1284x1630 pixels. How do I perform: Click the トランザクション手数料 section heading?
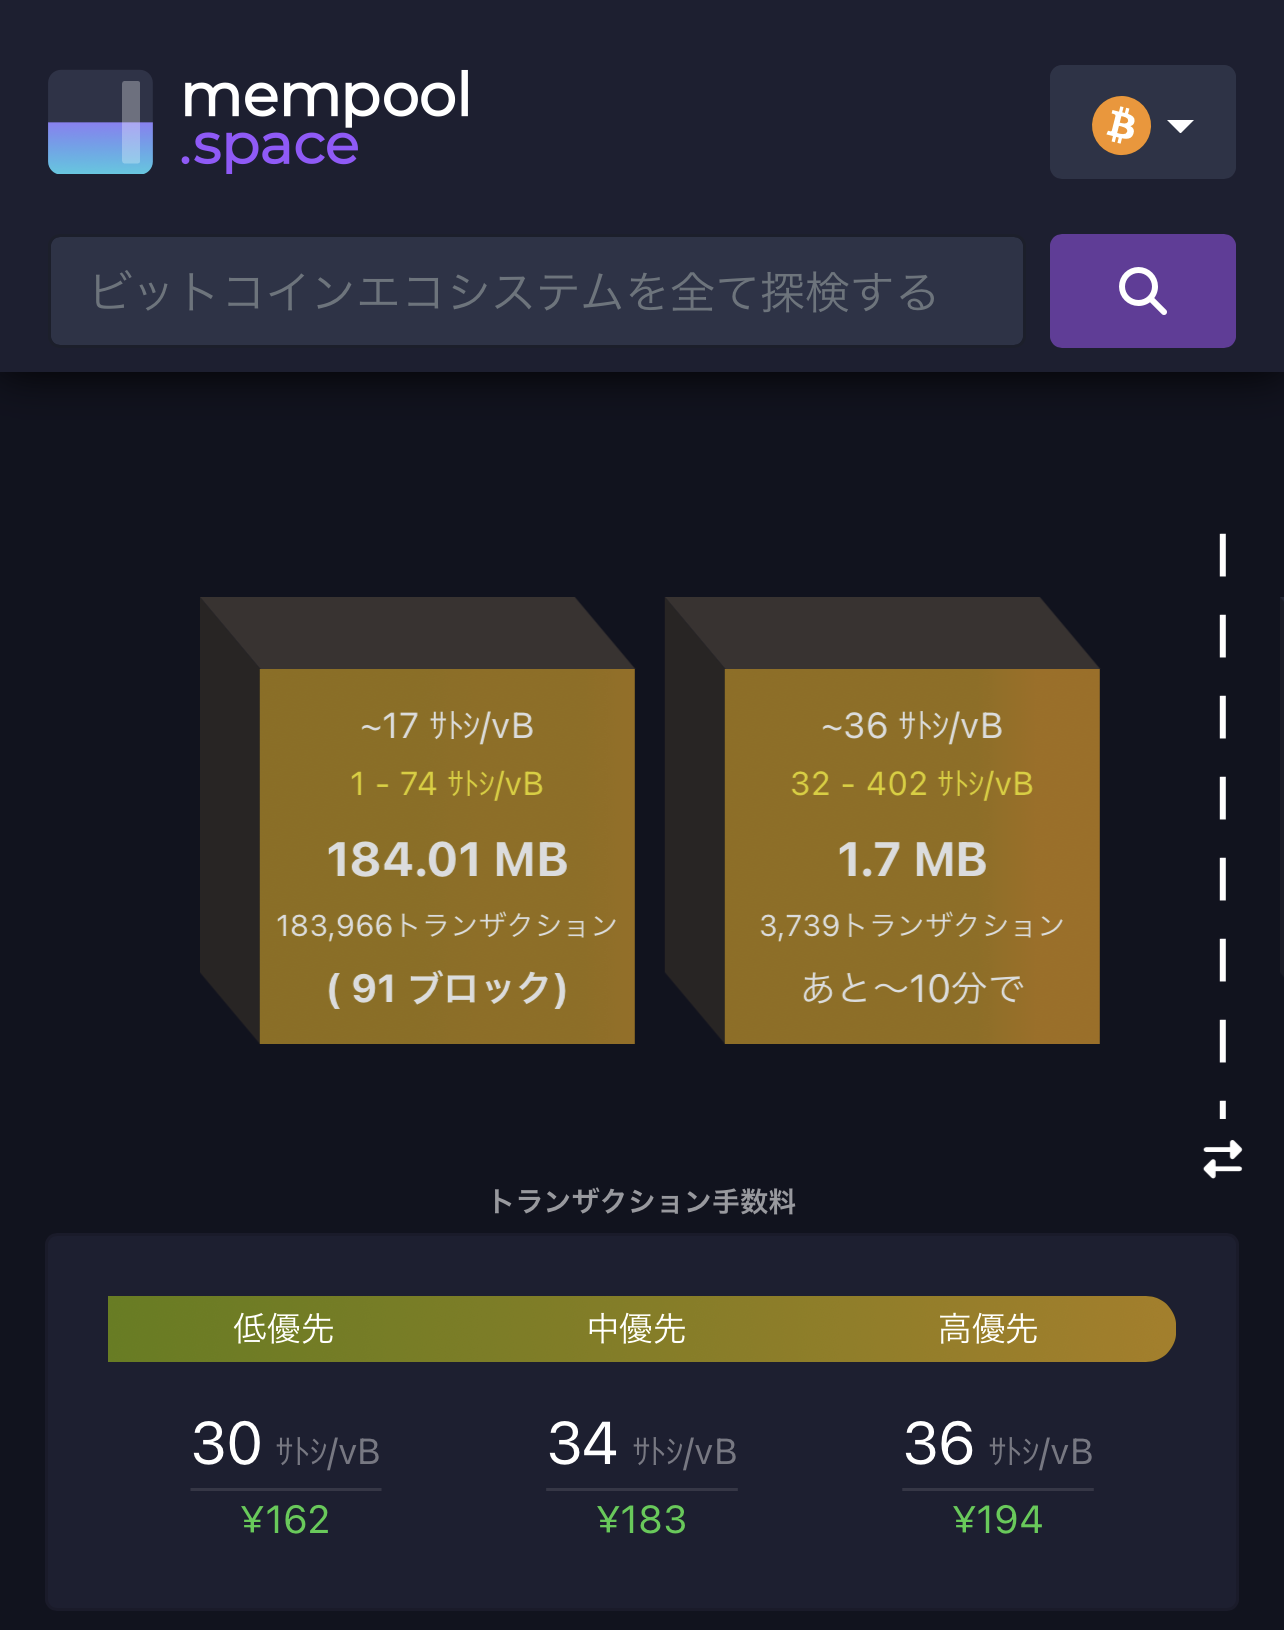coord(642,1201)
